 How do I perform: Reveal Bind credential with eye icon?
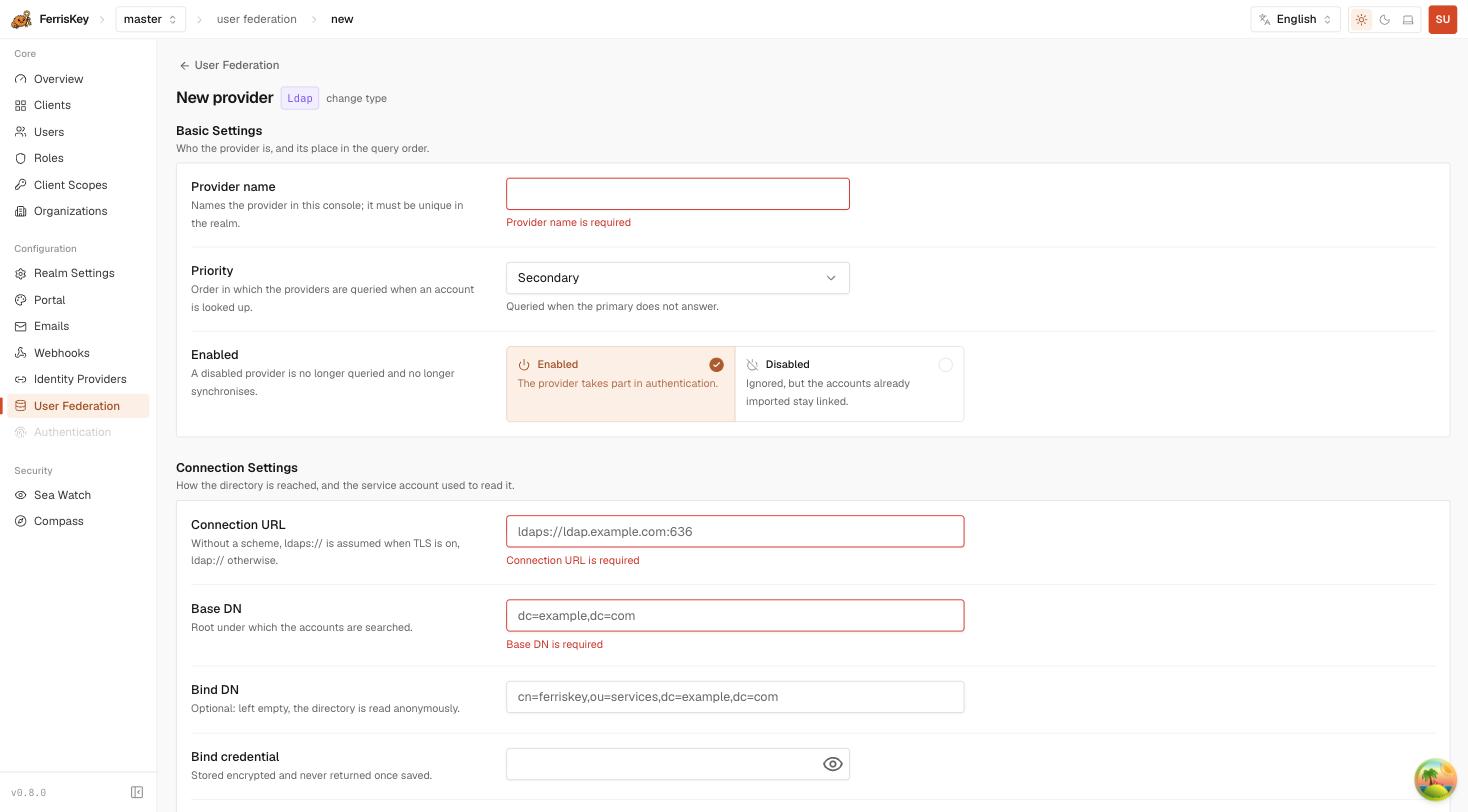tap(832, 764)
